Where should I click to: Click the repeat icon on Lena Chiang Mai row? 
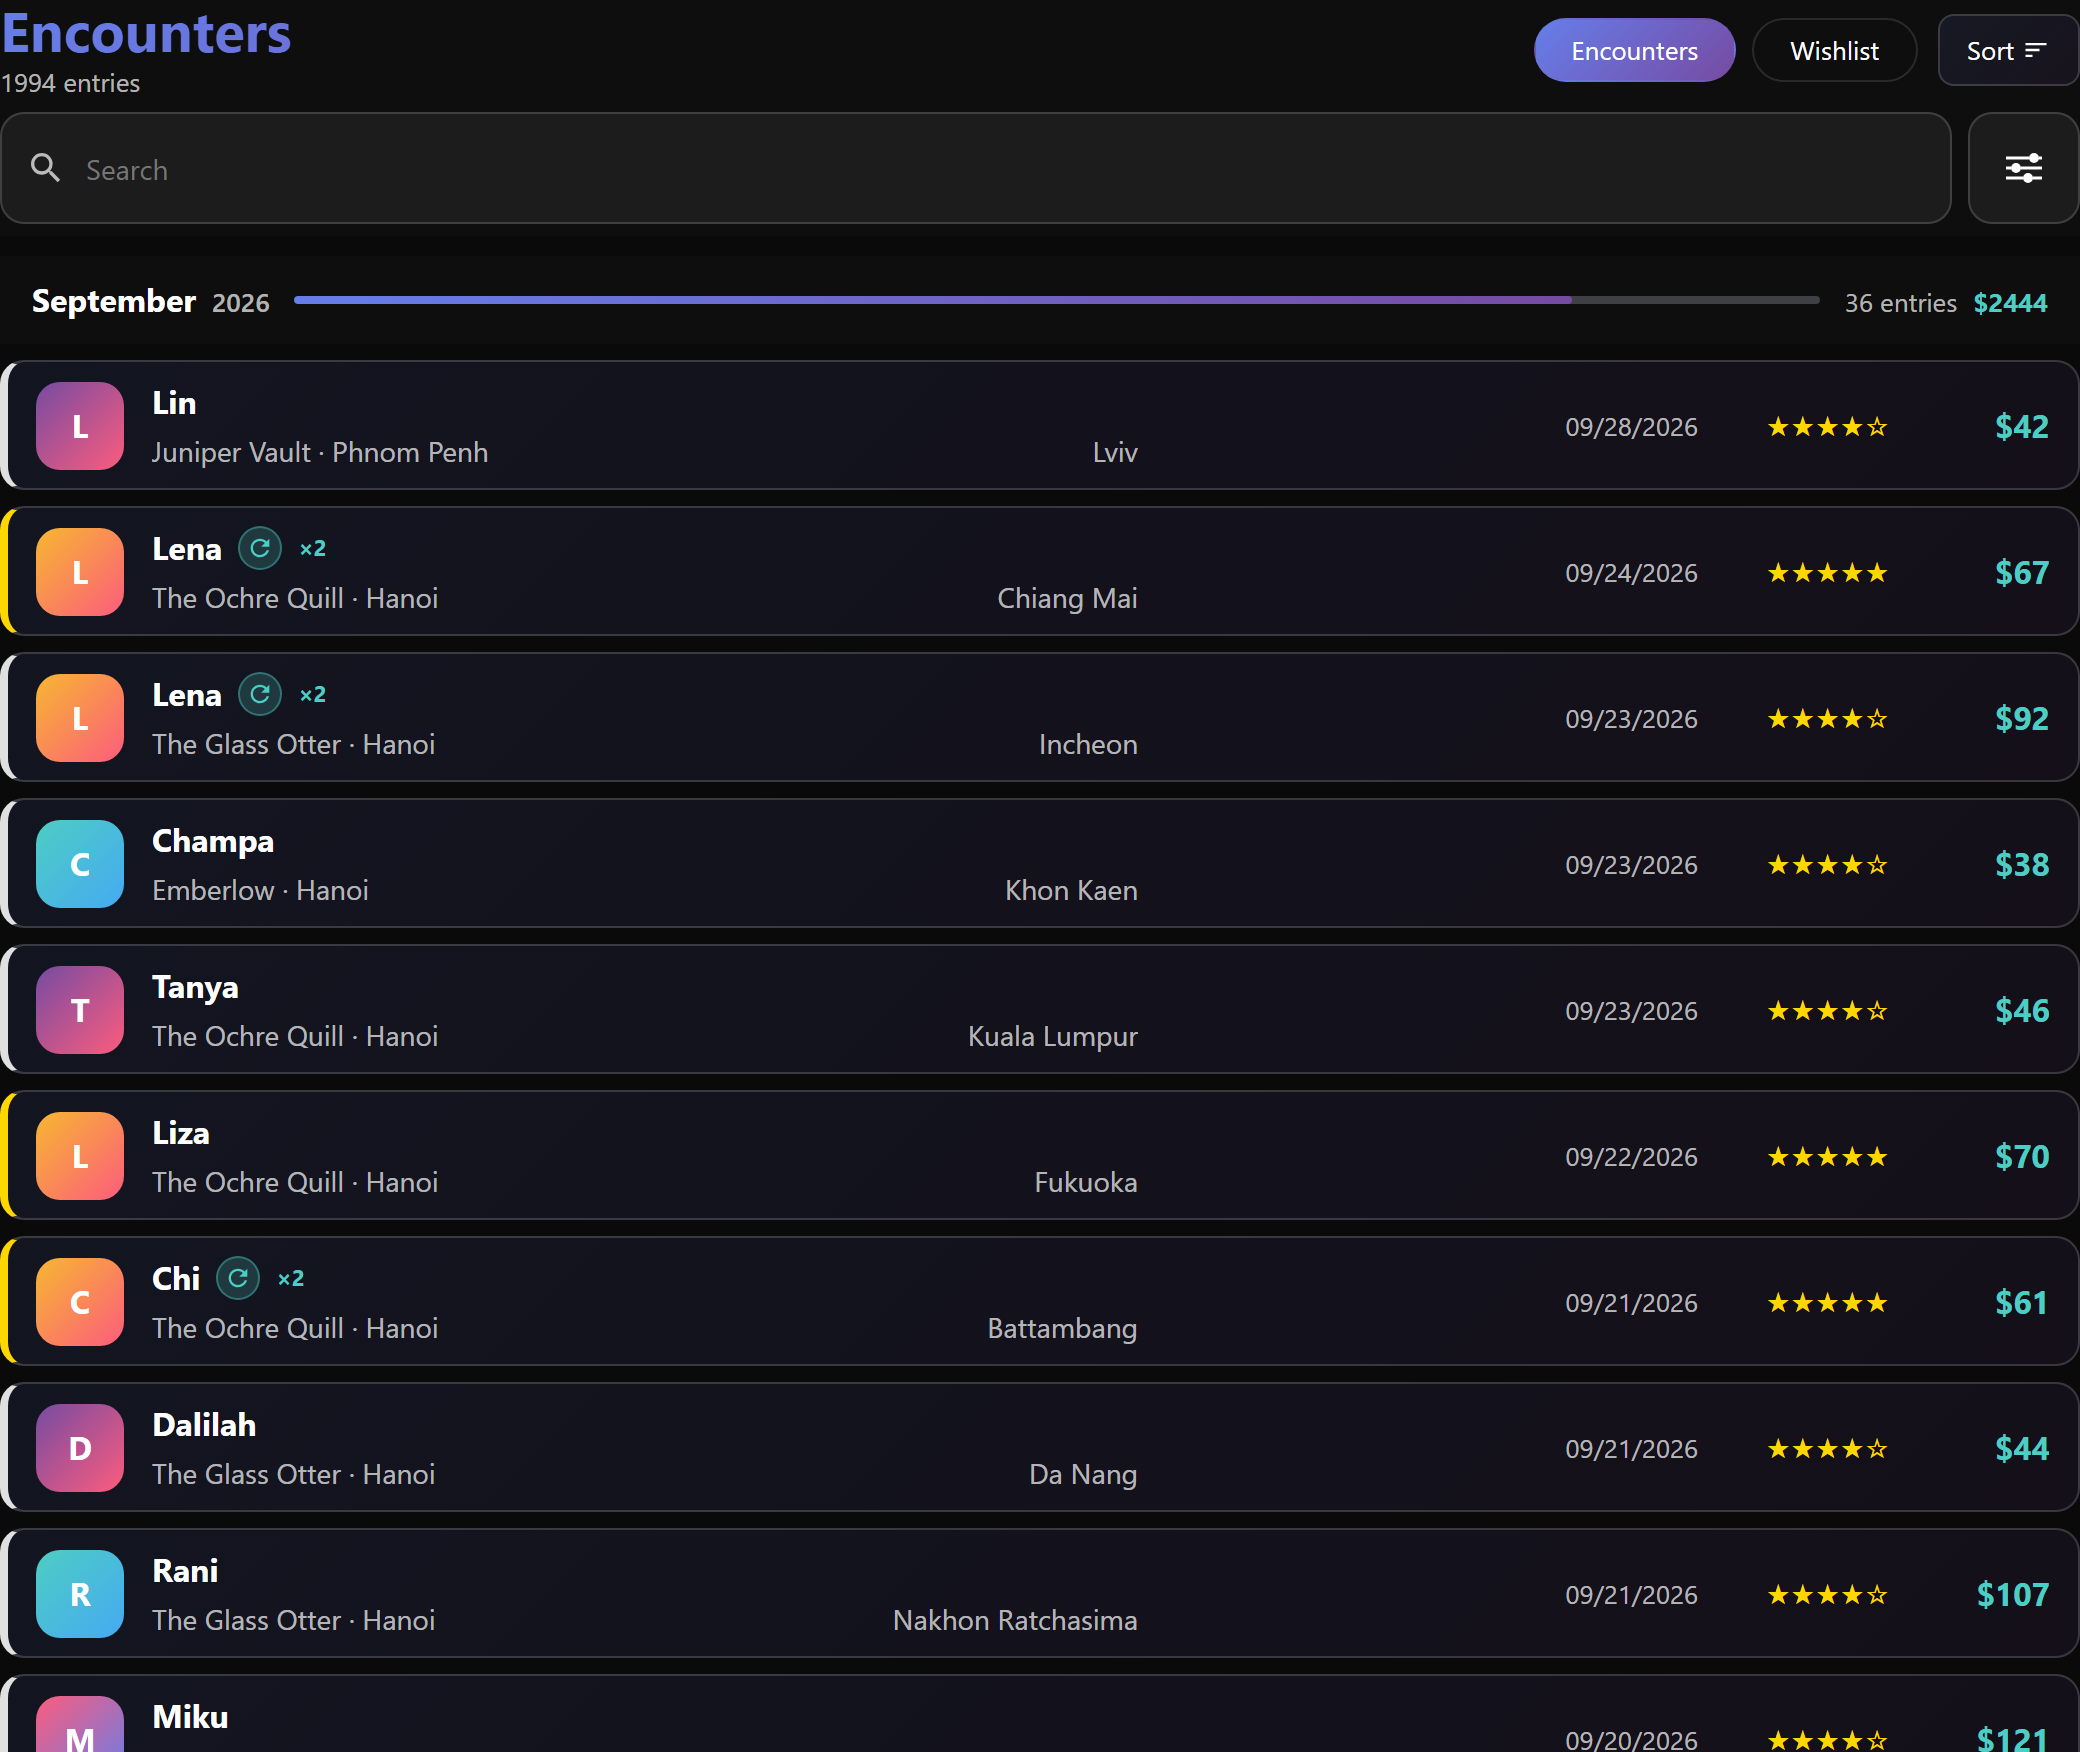pos(260,548)
